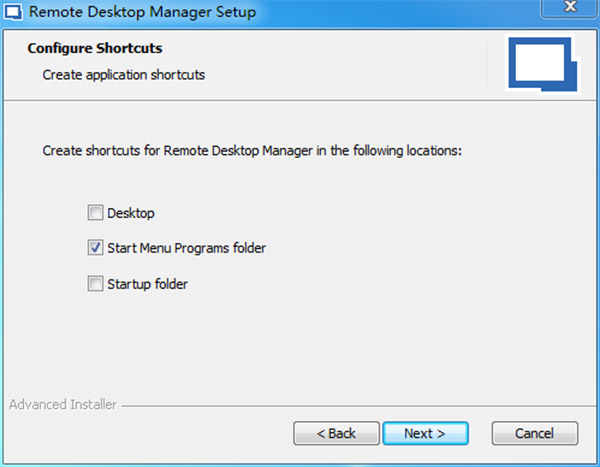Click the blue monitor logo in header

538,65
